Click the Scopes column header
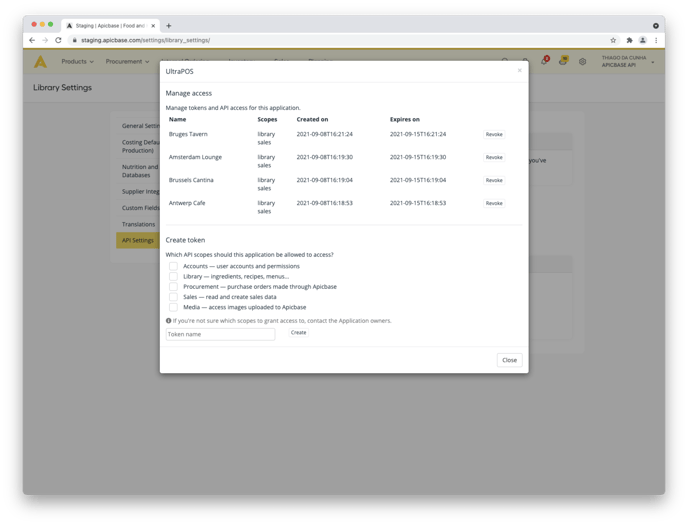 267,119
